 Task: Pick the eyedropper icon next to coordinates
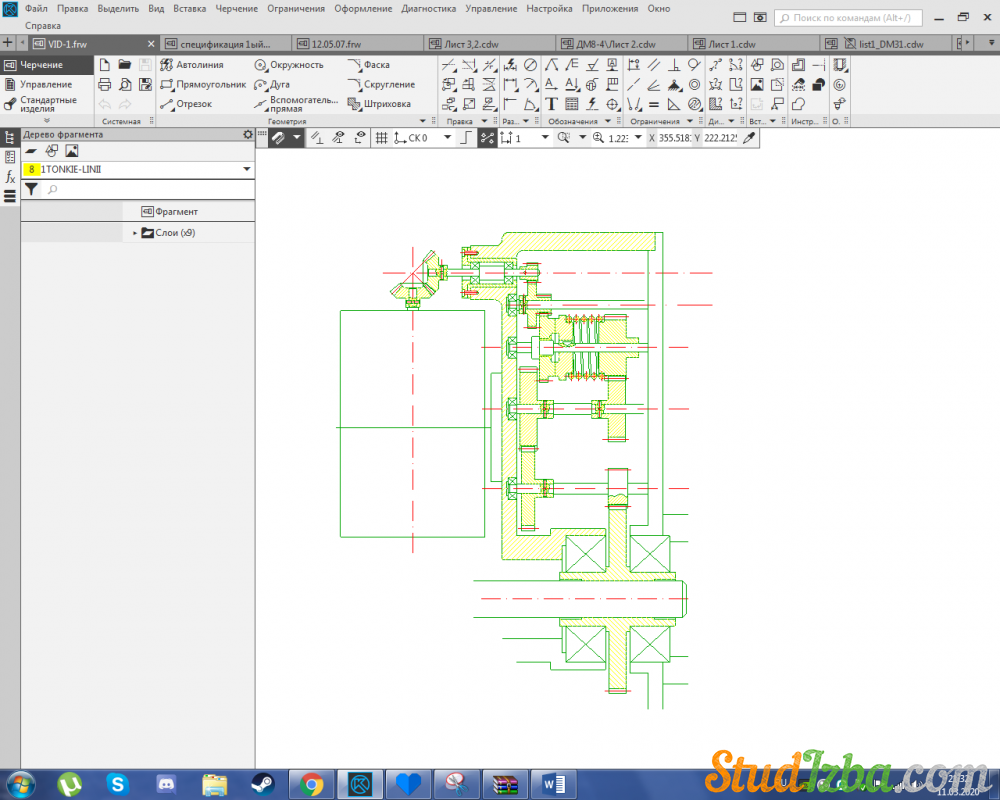coord(748,138)
